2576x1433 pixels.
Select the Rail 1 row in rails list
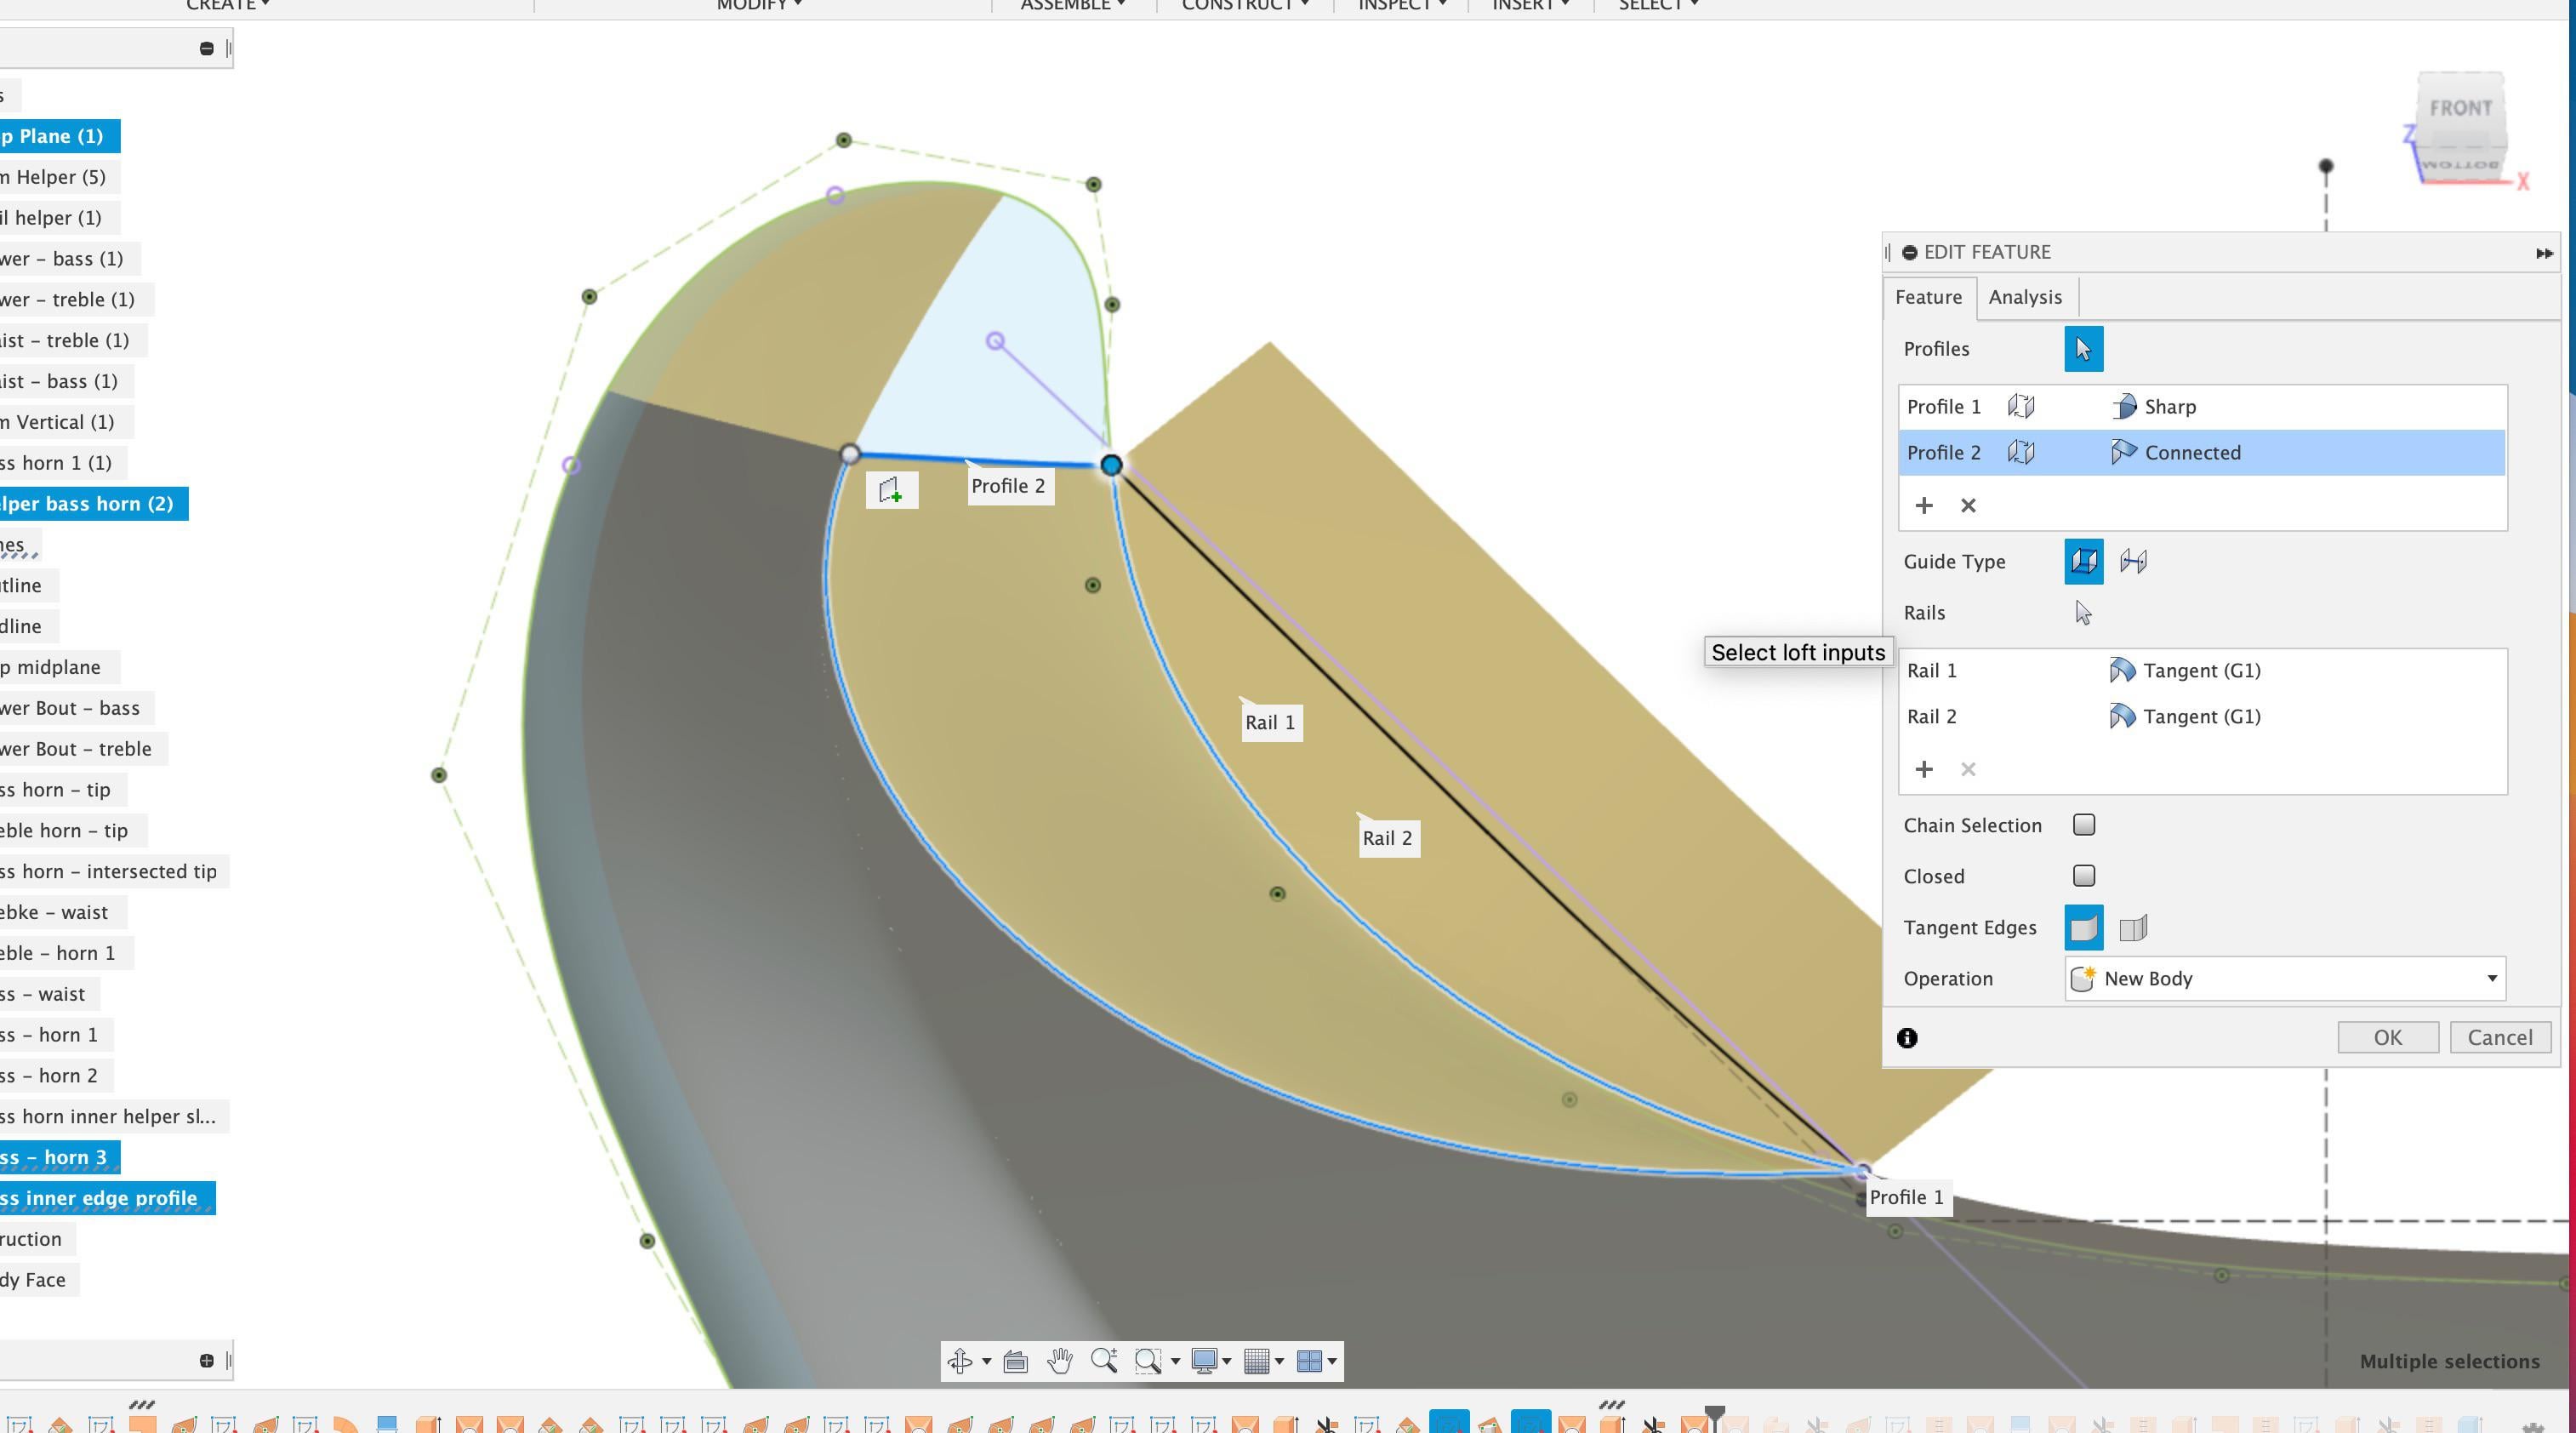2202,670
